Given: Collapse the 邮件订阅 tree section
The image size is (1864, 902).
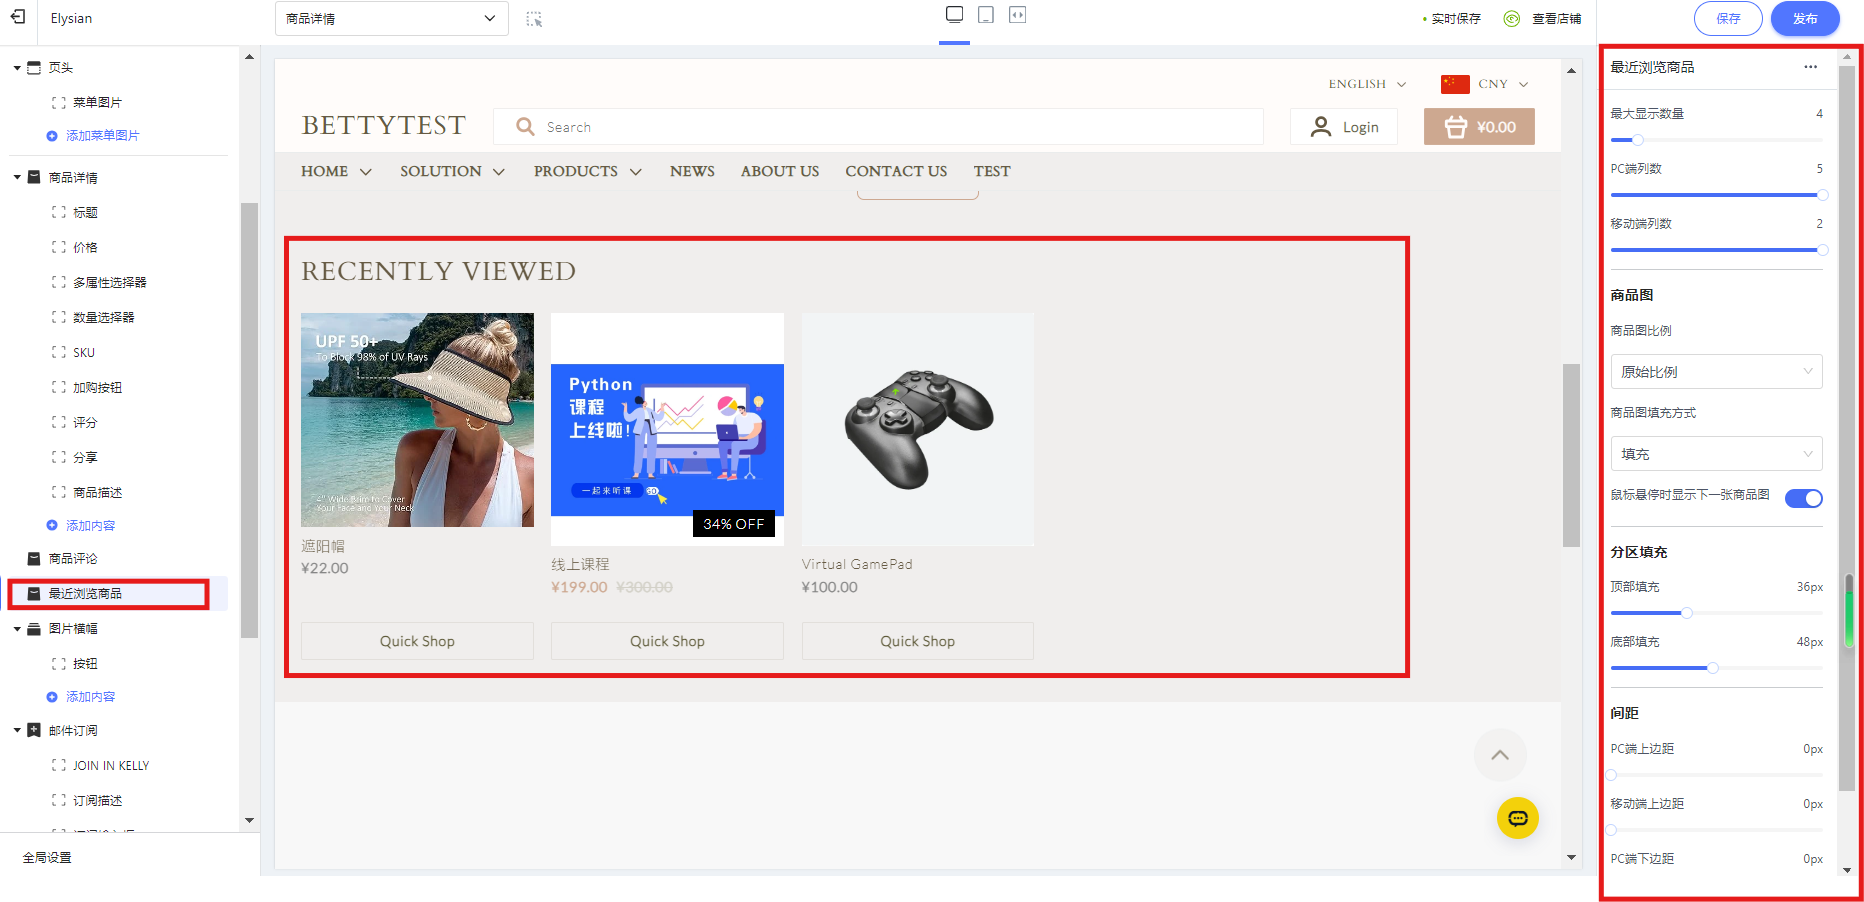Looking at the screenshot, I should pos(17,731).
